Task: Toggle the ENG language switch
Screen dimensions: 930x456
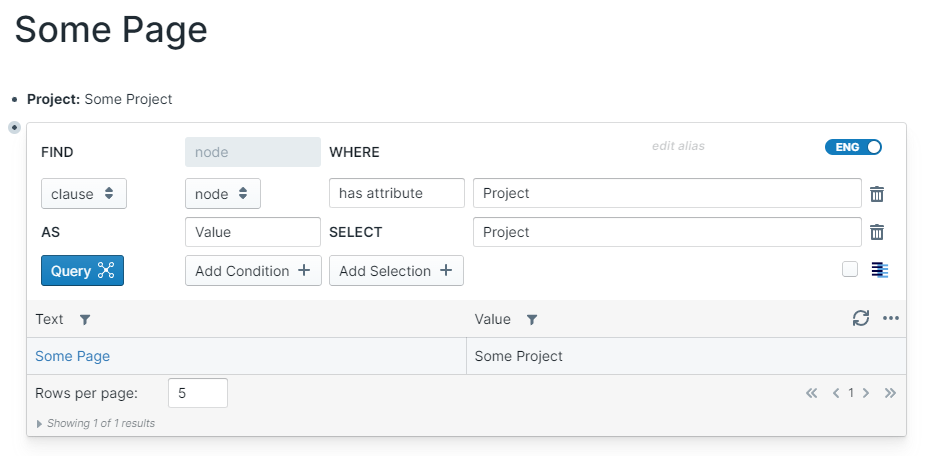Action: point(853,147)
